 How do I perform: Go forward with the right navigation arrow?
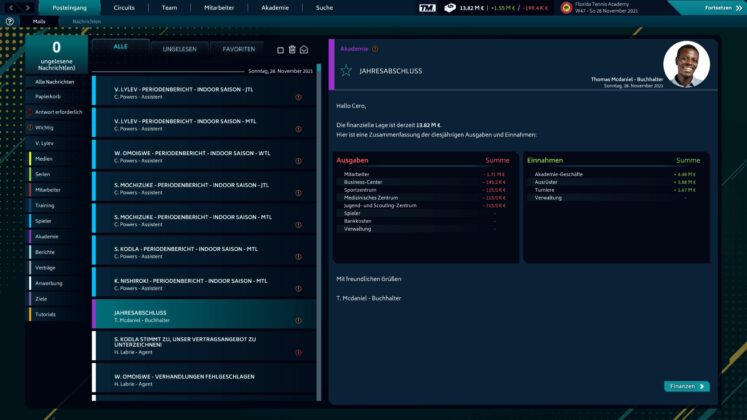coord(28,8)
